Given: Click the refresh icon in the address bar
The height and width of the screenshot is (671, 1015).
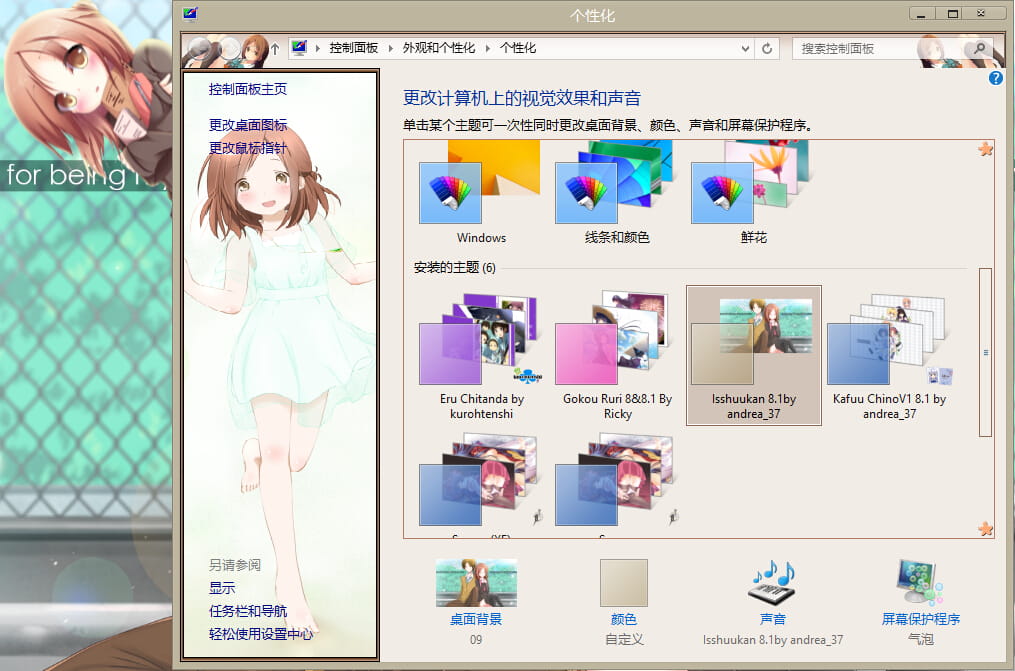Looking at the screenshot, I should pyautogui.click(x=765, y=48).
